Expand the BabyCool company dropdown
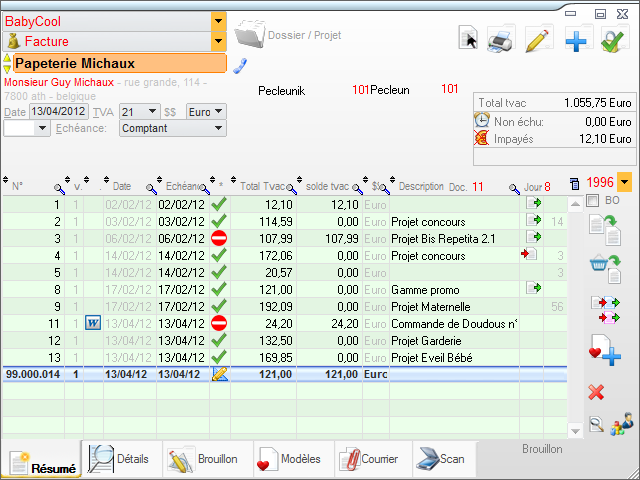The width and height of the screenshot is (640, 480). [218, 20]
